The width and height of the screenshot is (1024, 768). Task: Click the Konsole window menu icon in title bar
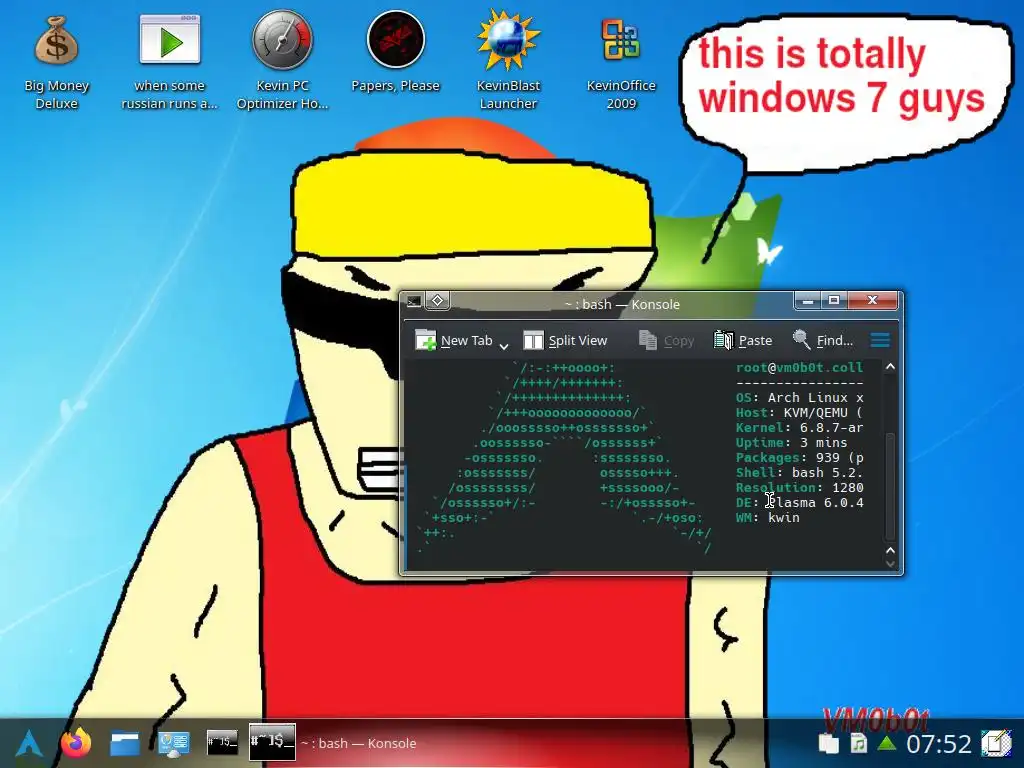point(414,301)
